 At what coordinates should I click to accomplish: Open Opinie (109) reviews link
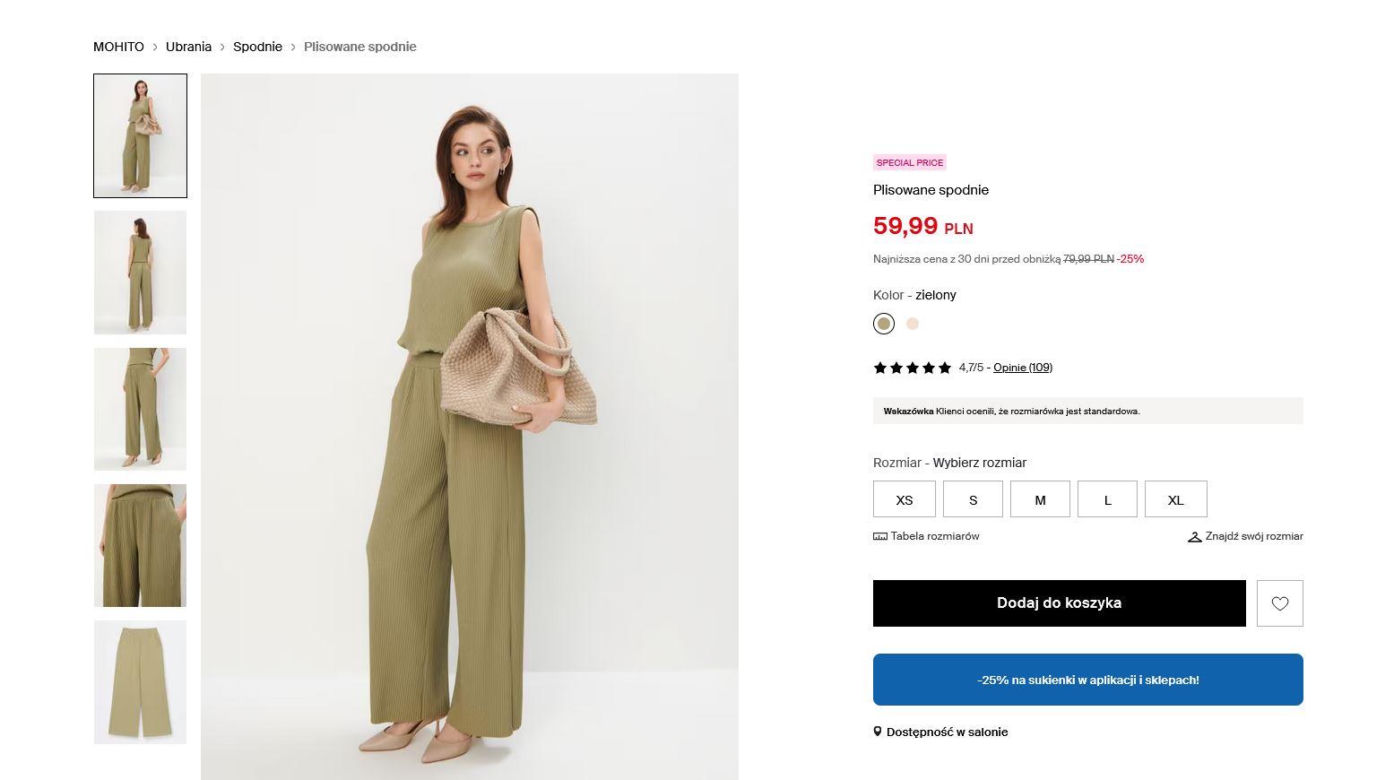pos(1023,368)
